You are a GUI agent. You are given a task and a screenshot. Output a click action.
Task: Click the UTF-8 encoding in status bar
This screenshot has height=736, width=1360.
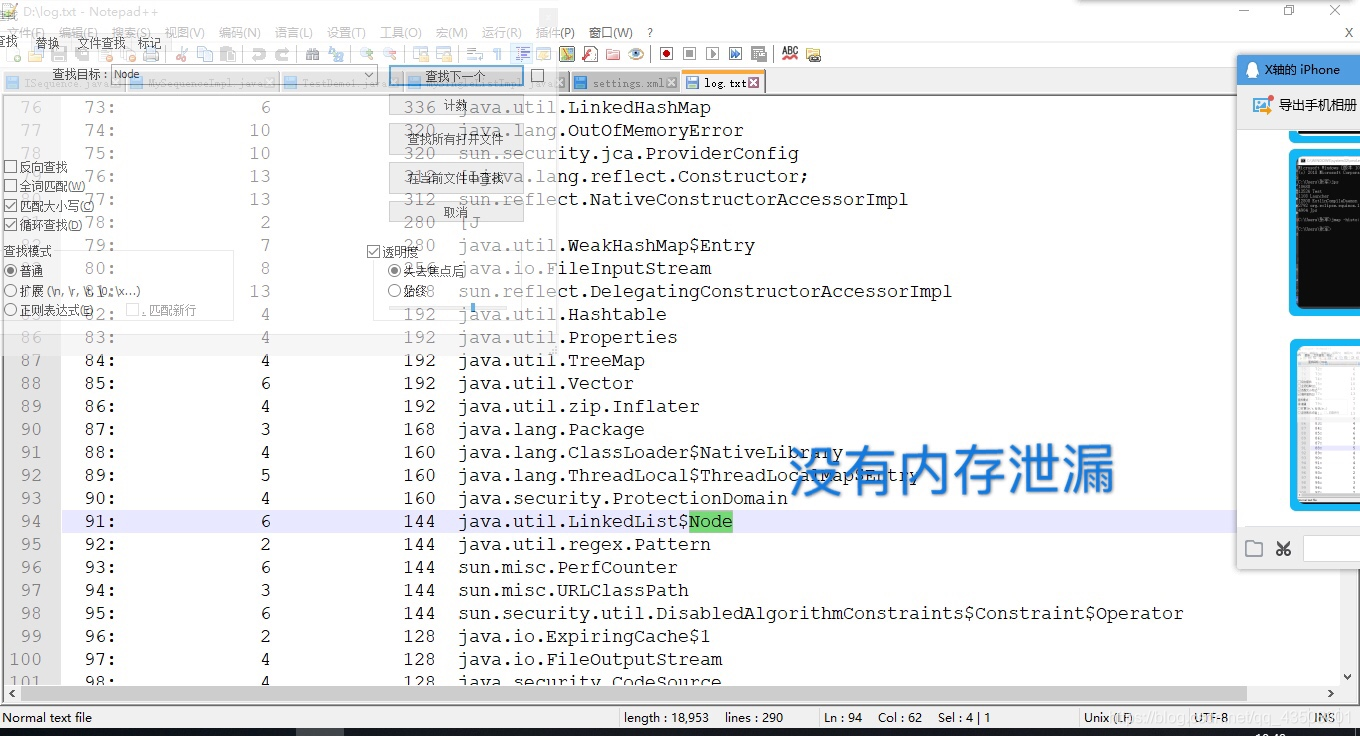[1210, 718]
